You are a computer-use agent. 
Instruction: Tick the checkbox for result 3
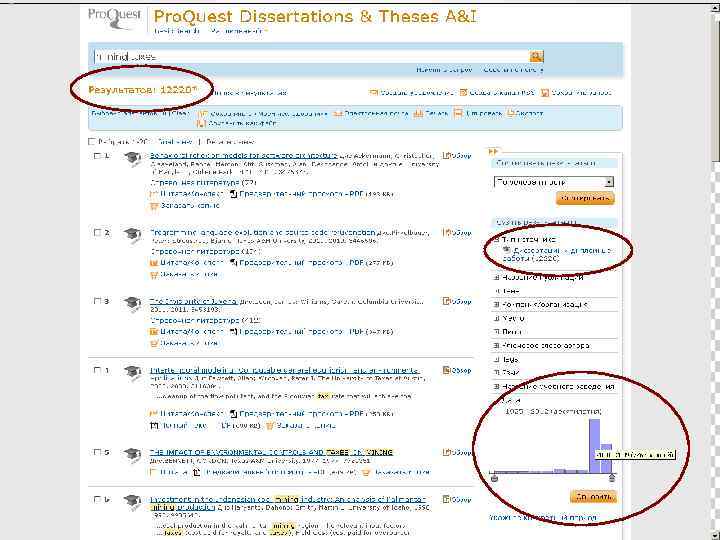click(x=97, y=301)
